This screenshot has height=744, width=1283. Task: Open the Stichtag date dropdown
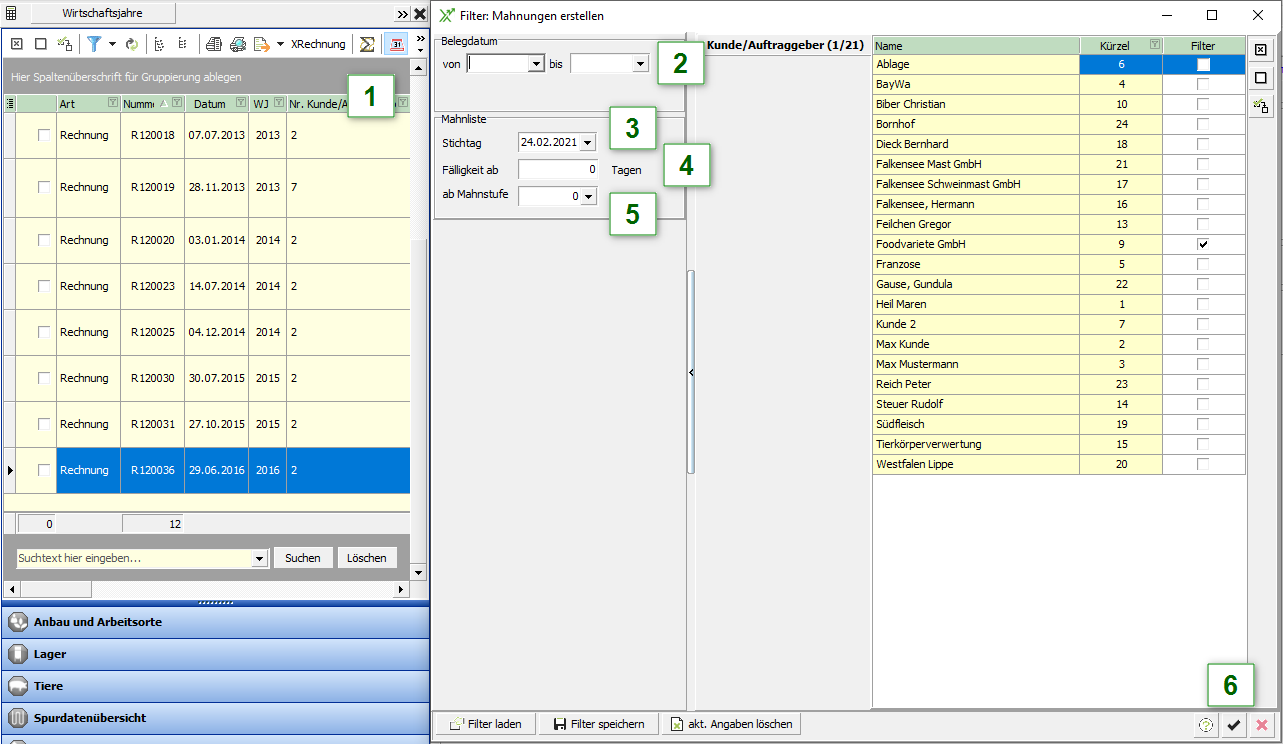(x=587, y=143)
